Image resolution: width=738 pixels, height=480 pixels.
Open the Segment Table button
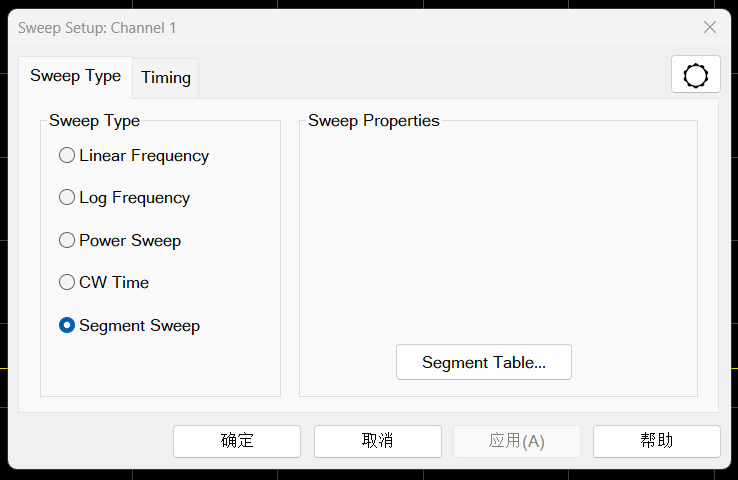[x=484, y=362]
